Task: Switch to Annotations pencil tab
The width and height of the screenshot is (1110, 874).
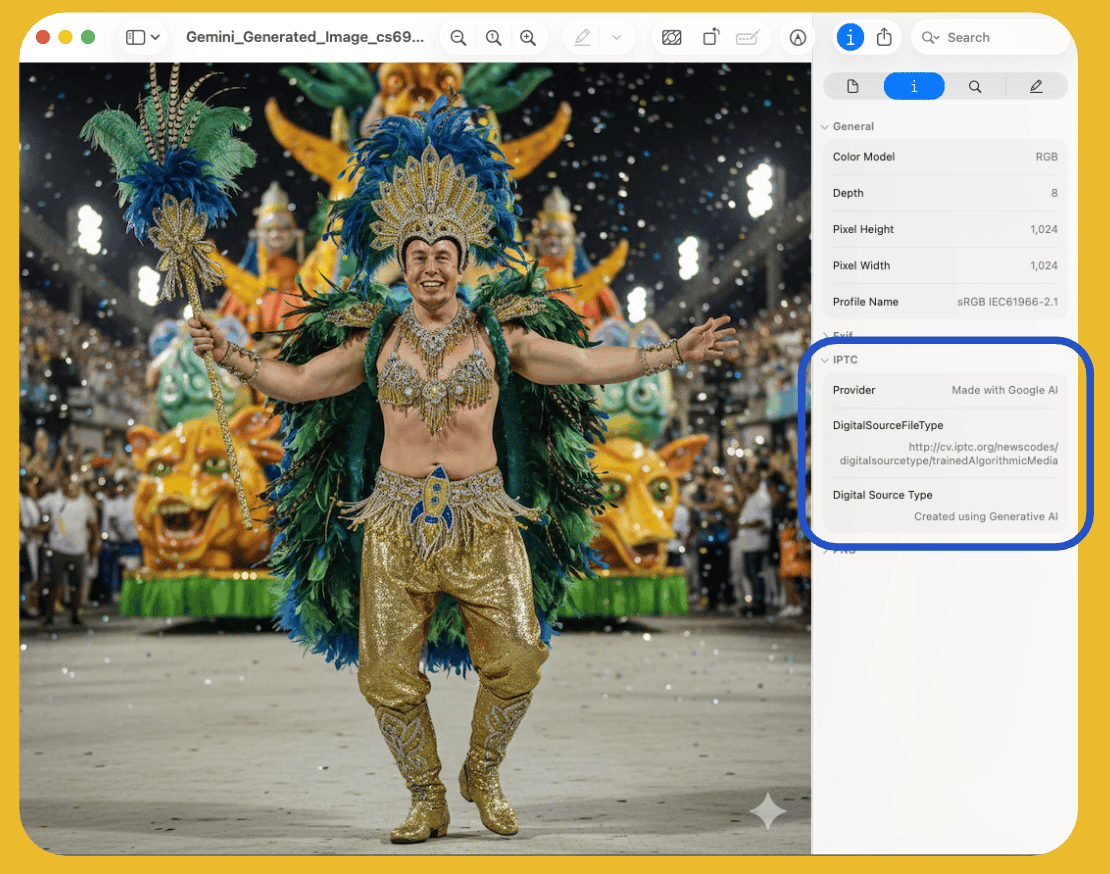Action: [x=1036, y=87]
